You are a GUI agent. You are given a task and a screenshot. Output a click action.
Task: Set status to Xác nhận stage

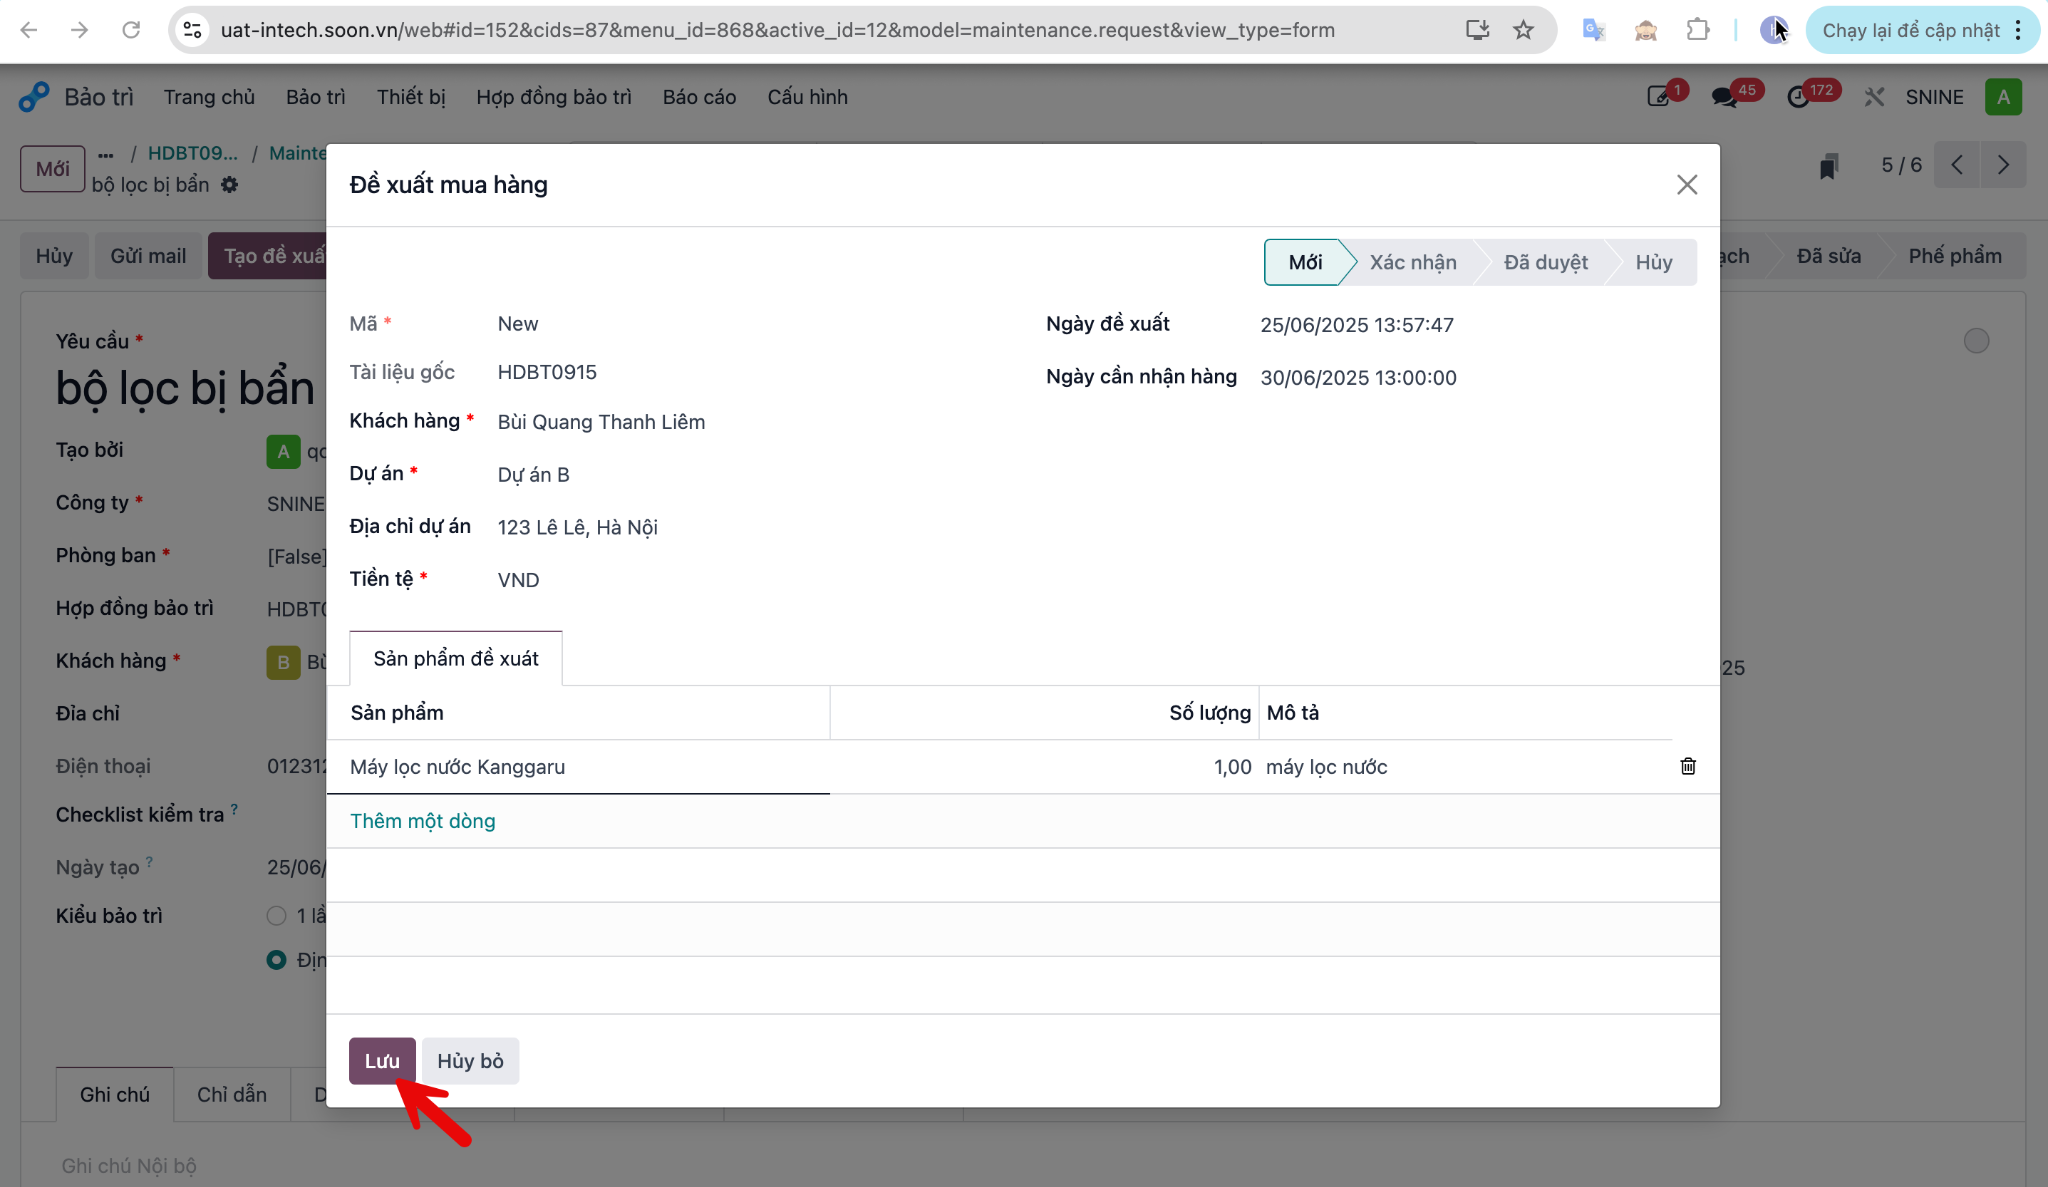click(1413, 262)
